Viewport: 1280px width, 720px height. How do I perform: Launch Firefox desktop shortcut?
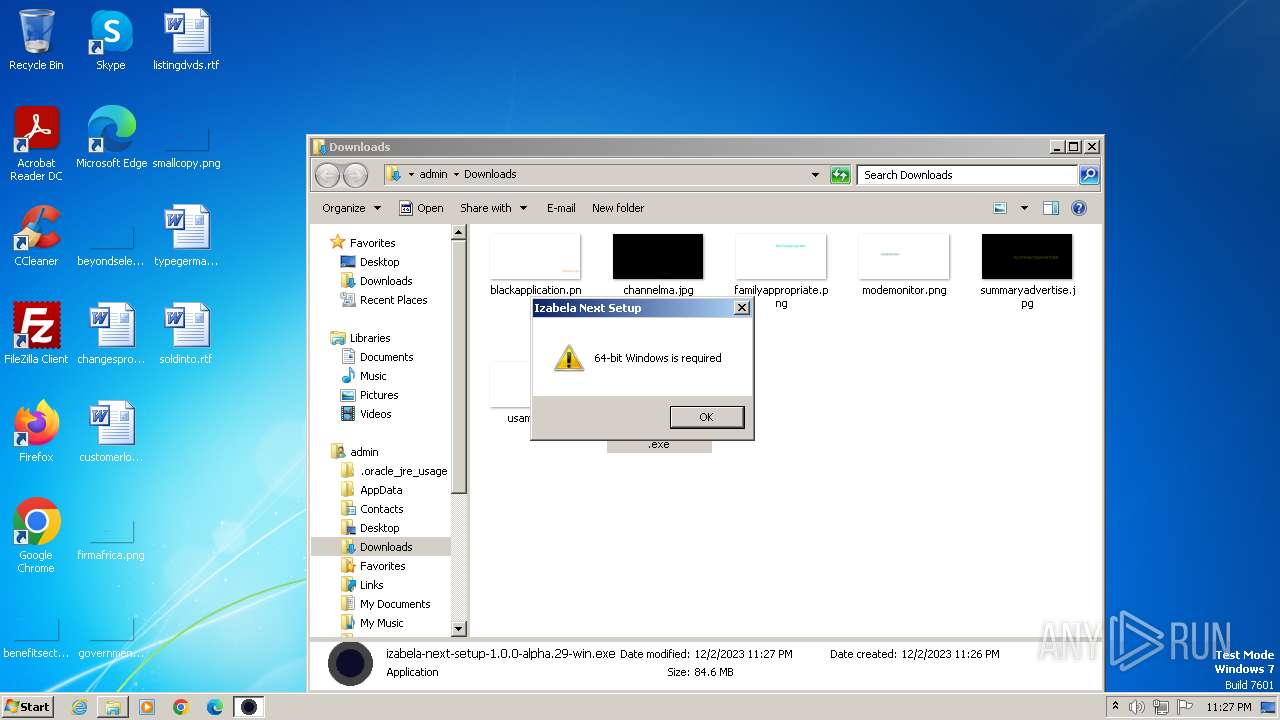[x=36, y=432]
